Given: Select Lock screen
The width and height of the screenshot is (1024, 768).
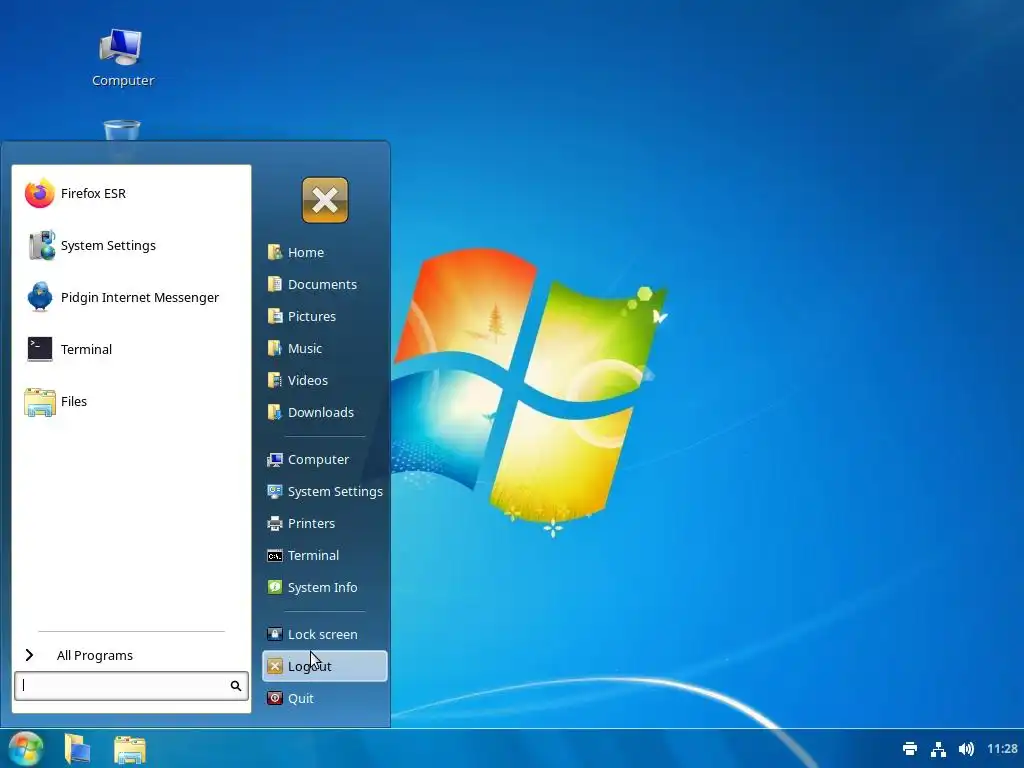Looking at the screenshot, I should point(325,634).
